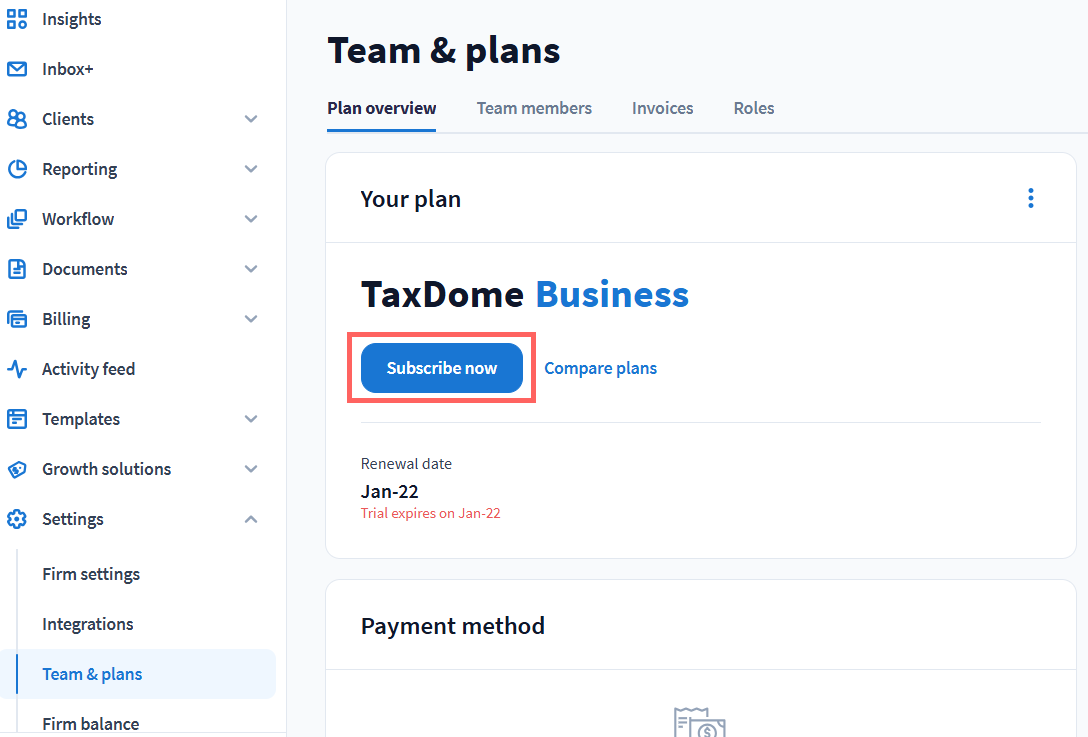Open the Invoices tab
This screenshot has width=1088, height=737.
[x=662, y=108]
